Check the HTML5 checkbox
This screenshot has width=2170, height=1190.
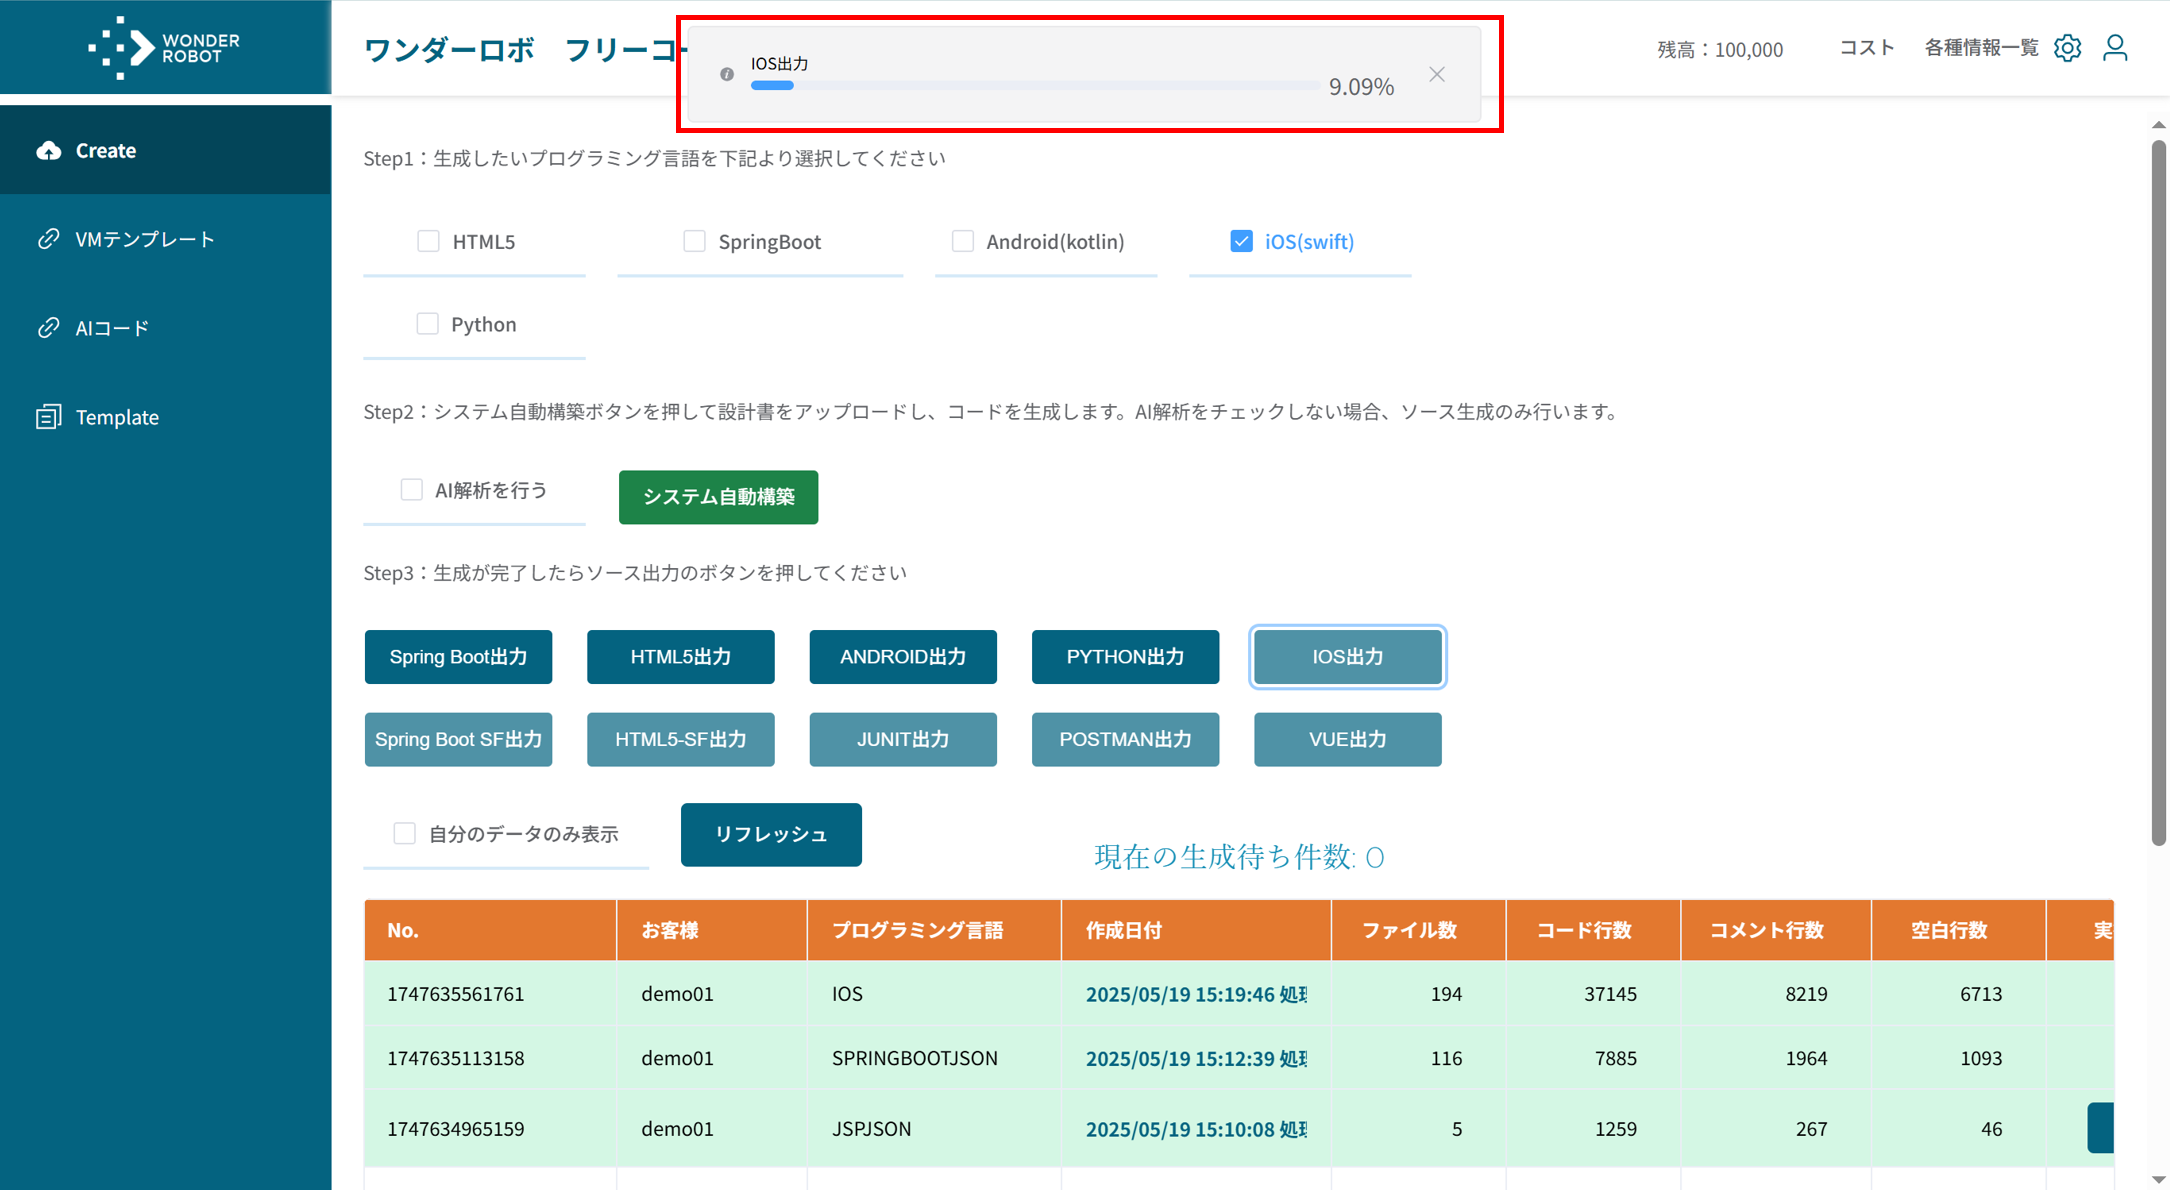click(x=428, y=241)
